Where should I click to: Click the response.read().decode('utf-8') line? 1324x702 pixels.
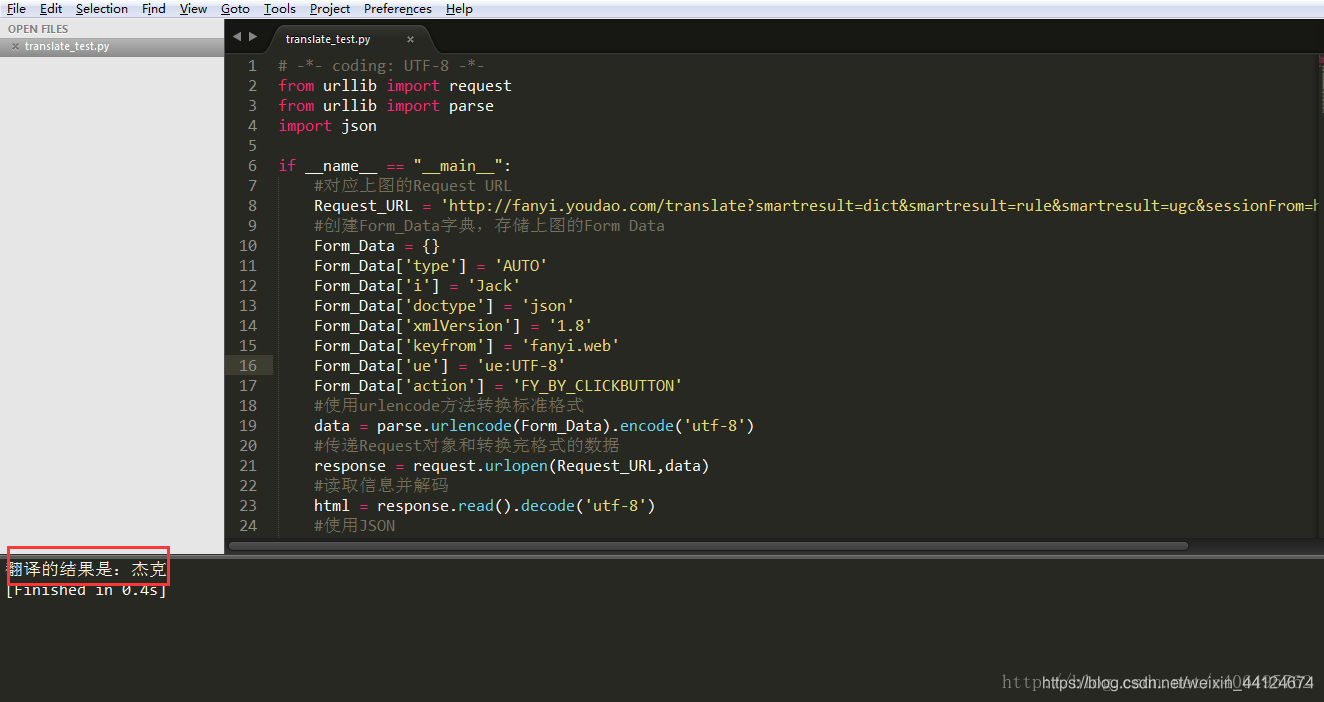click(485, 506)
